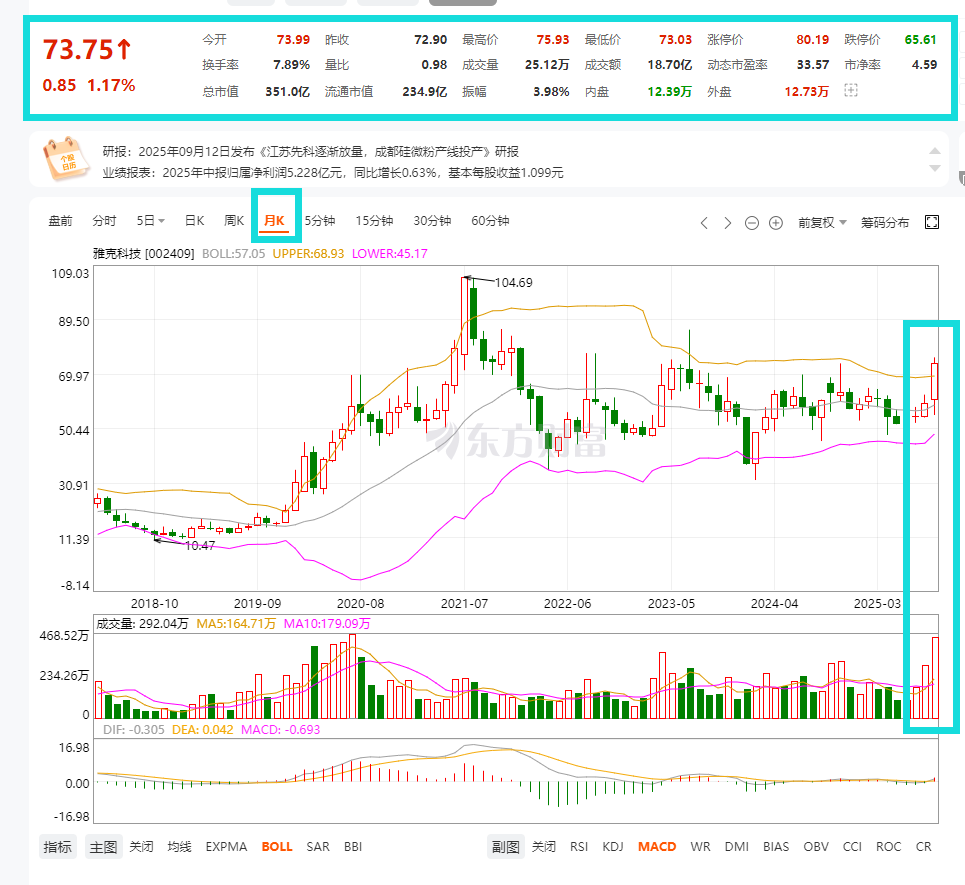The height and width of the screenshot is (885, 965).
Task: Enable 均线 main indicator
Action: point(179,847)
